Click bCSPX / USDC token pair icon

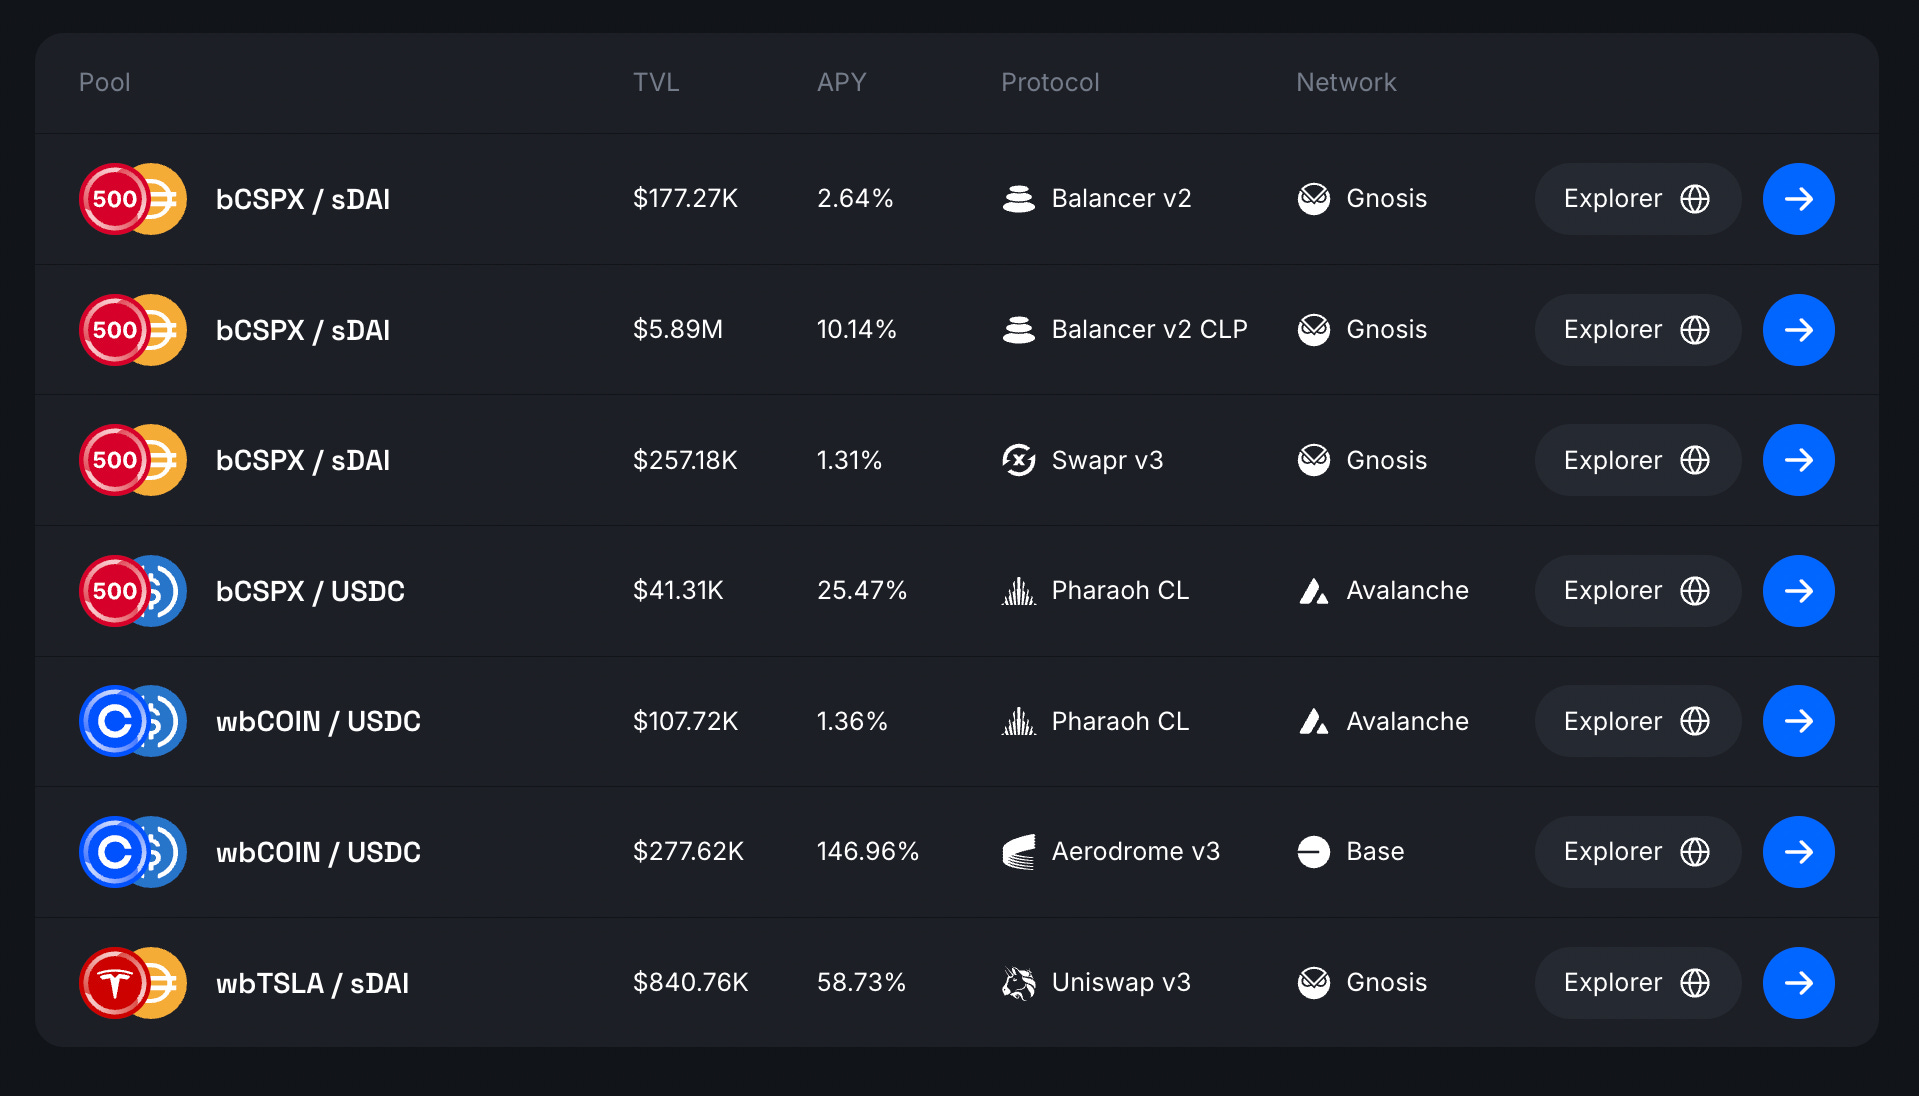(x=133, y=591)
